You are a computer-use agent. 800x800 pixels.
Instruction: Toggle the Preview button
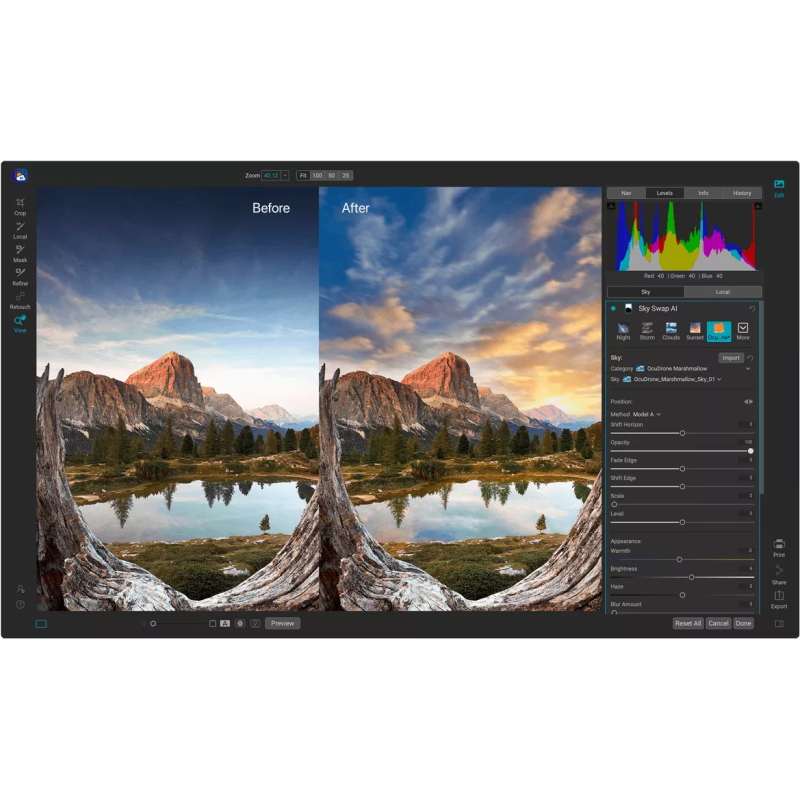[282, 623]
